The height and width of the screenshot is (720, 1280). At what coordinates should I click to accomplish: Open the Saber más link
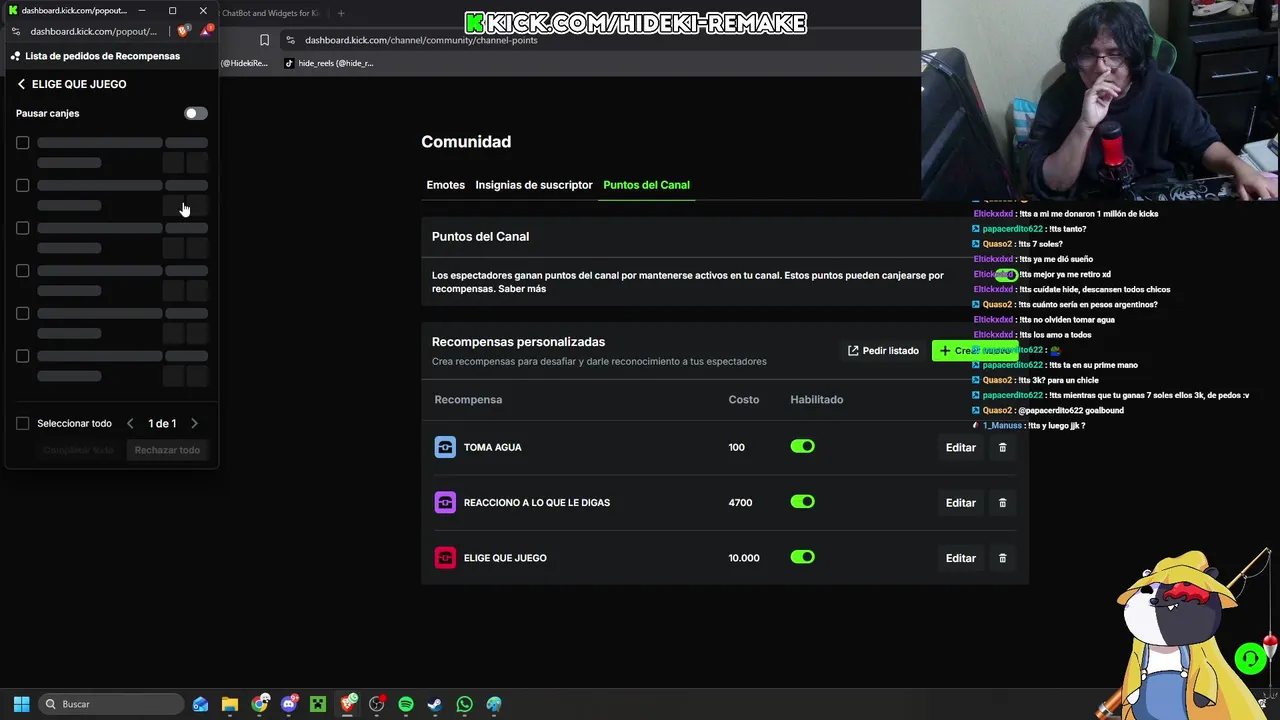[522, 289]
